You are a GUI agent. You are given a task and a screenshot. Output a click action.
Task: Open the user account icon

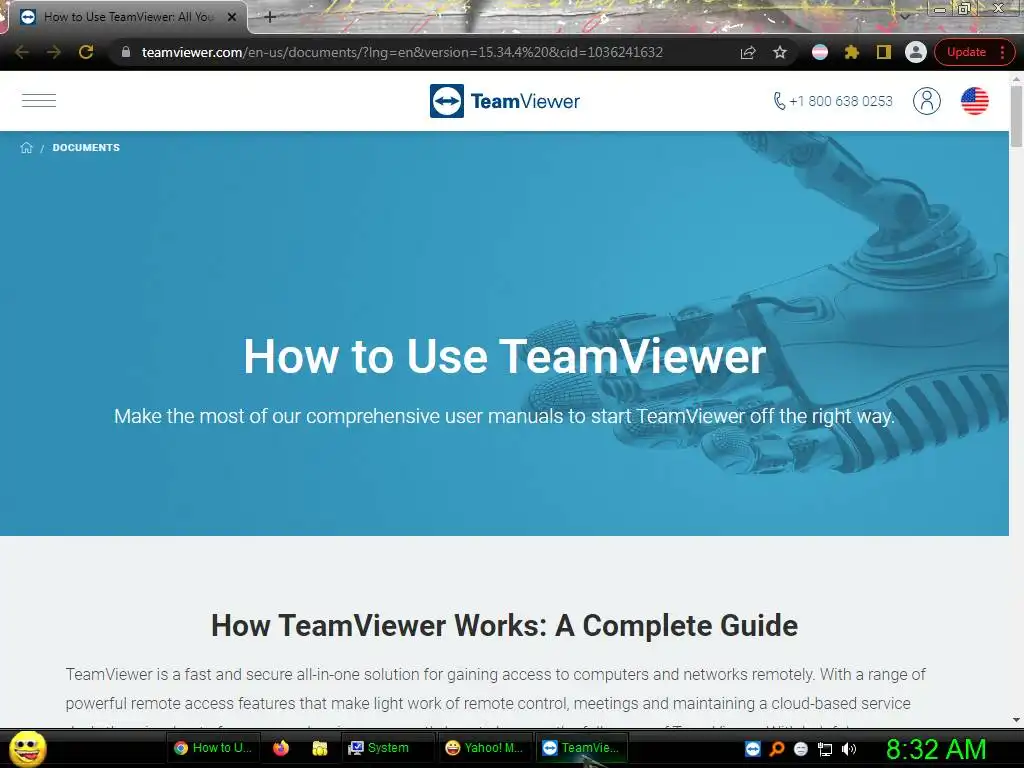point(926,101)
